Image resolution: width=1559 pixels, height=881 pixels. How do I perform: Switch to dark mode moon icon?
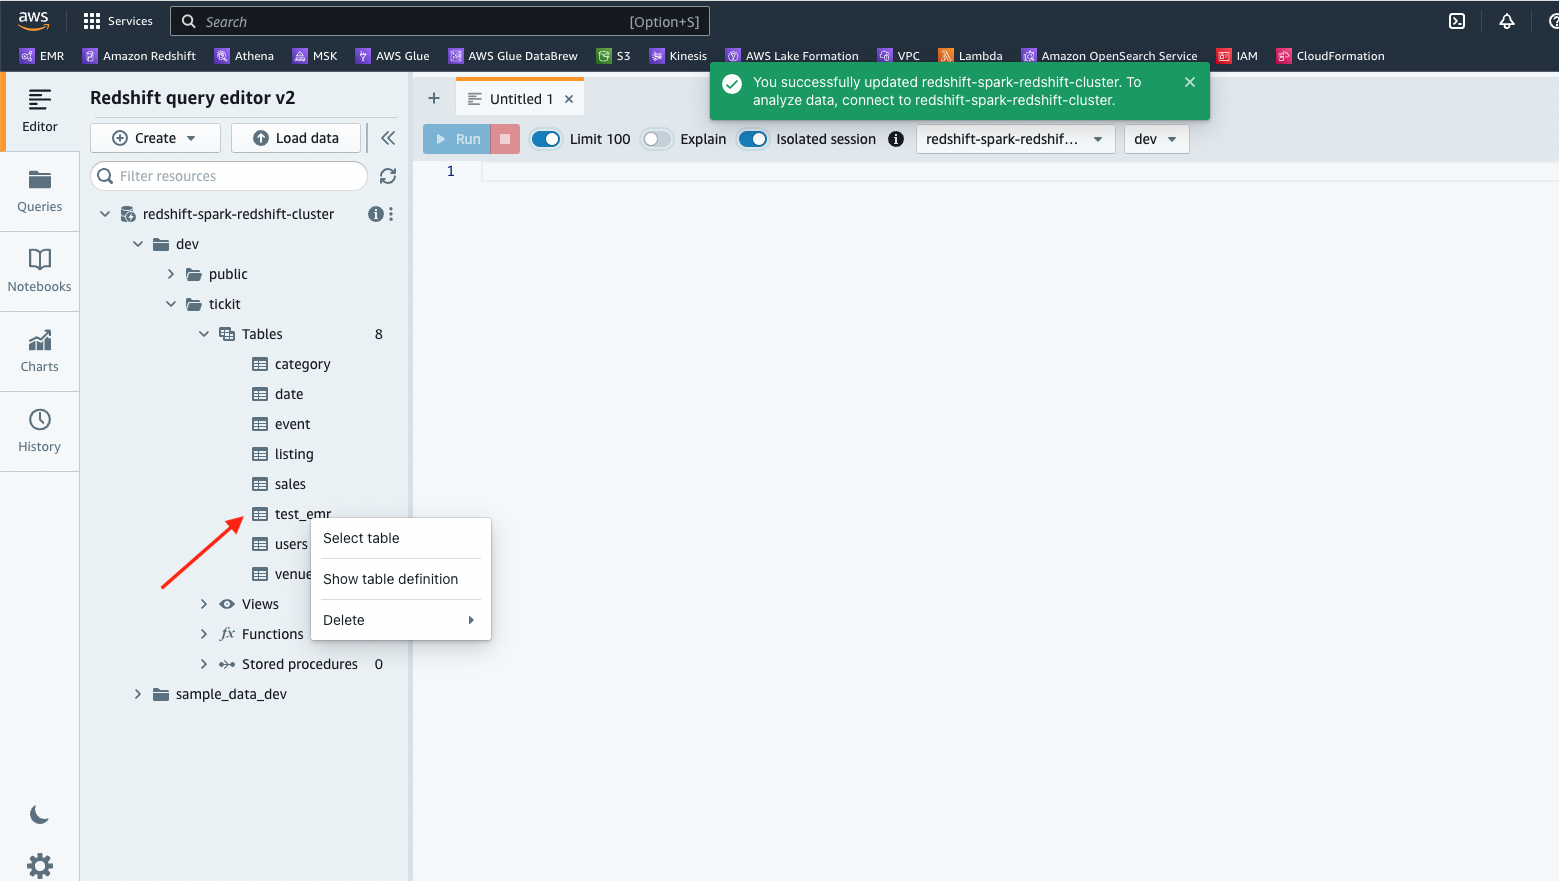pos(40,815)
